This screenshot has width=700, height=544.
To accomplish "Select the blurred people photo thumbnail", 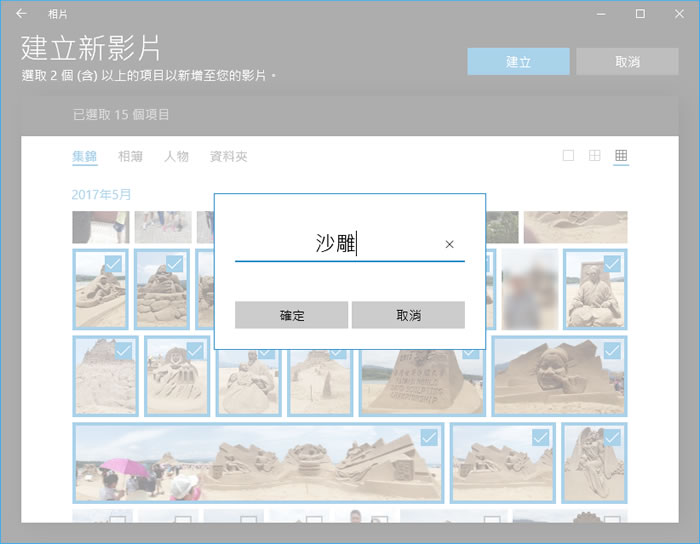I will 529,289.
